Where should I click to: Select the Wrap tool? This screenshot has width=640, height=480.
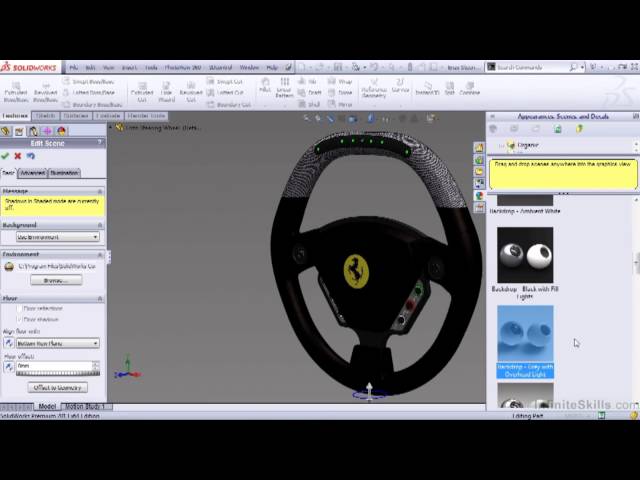coord(340,82)
